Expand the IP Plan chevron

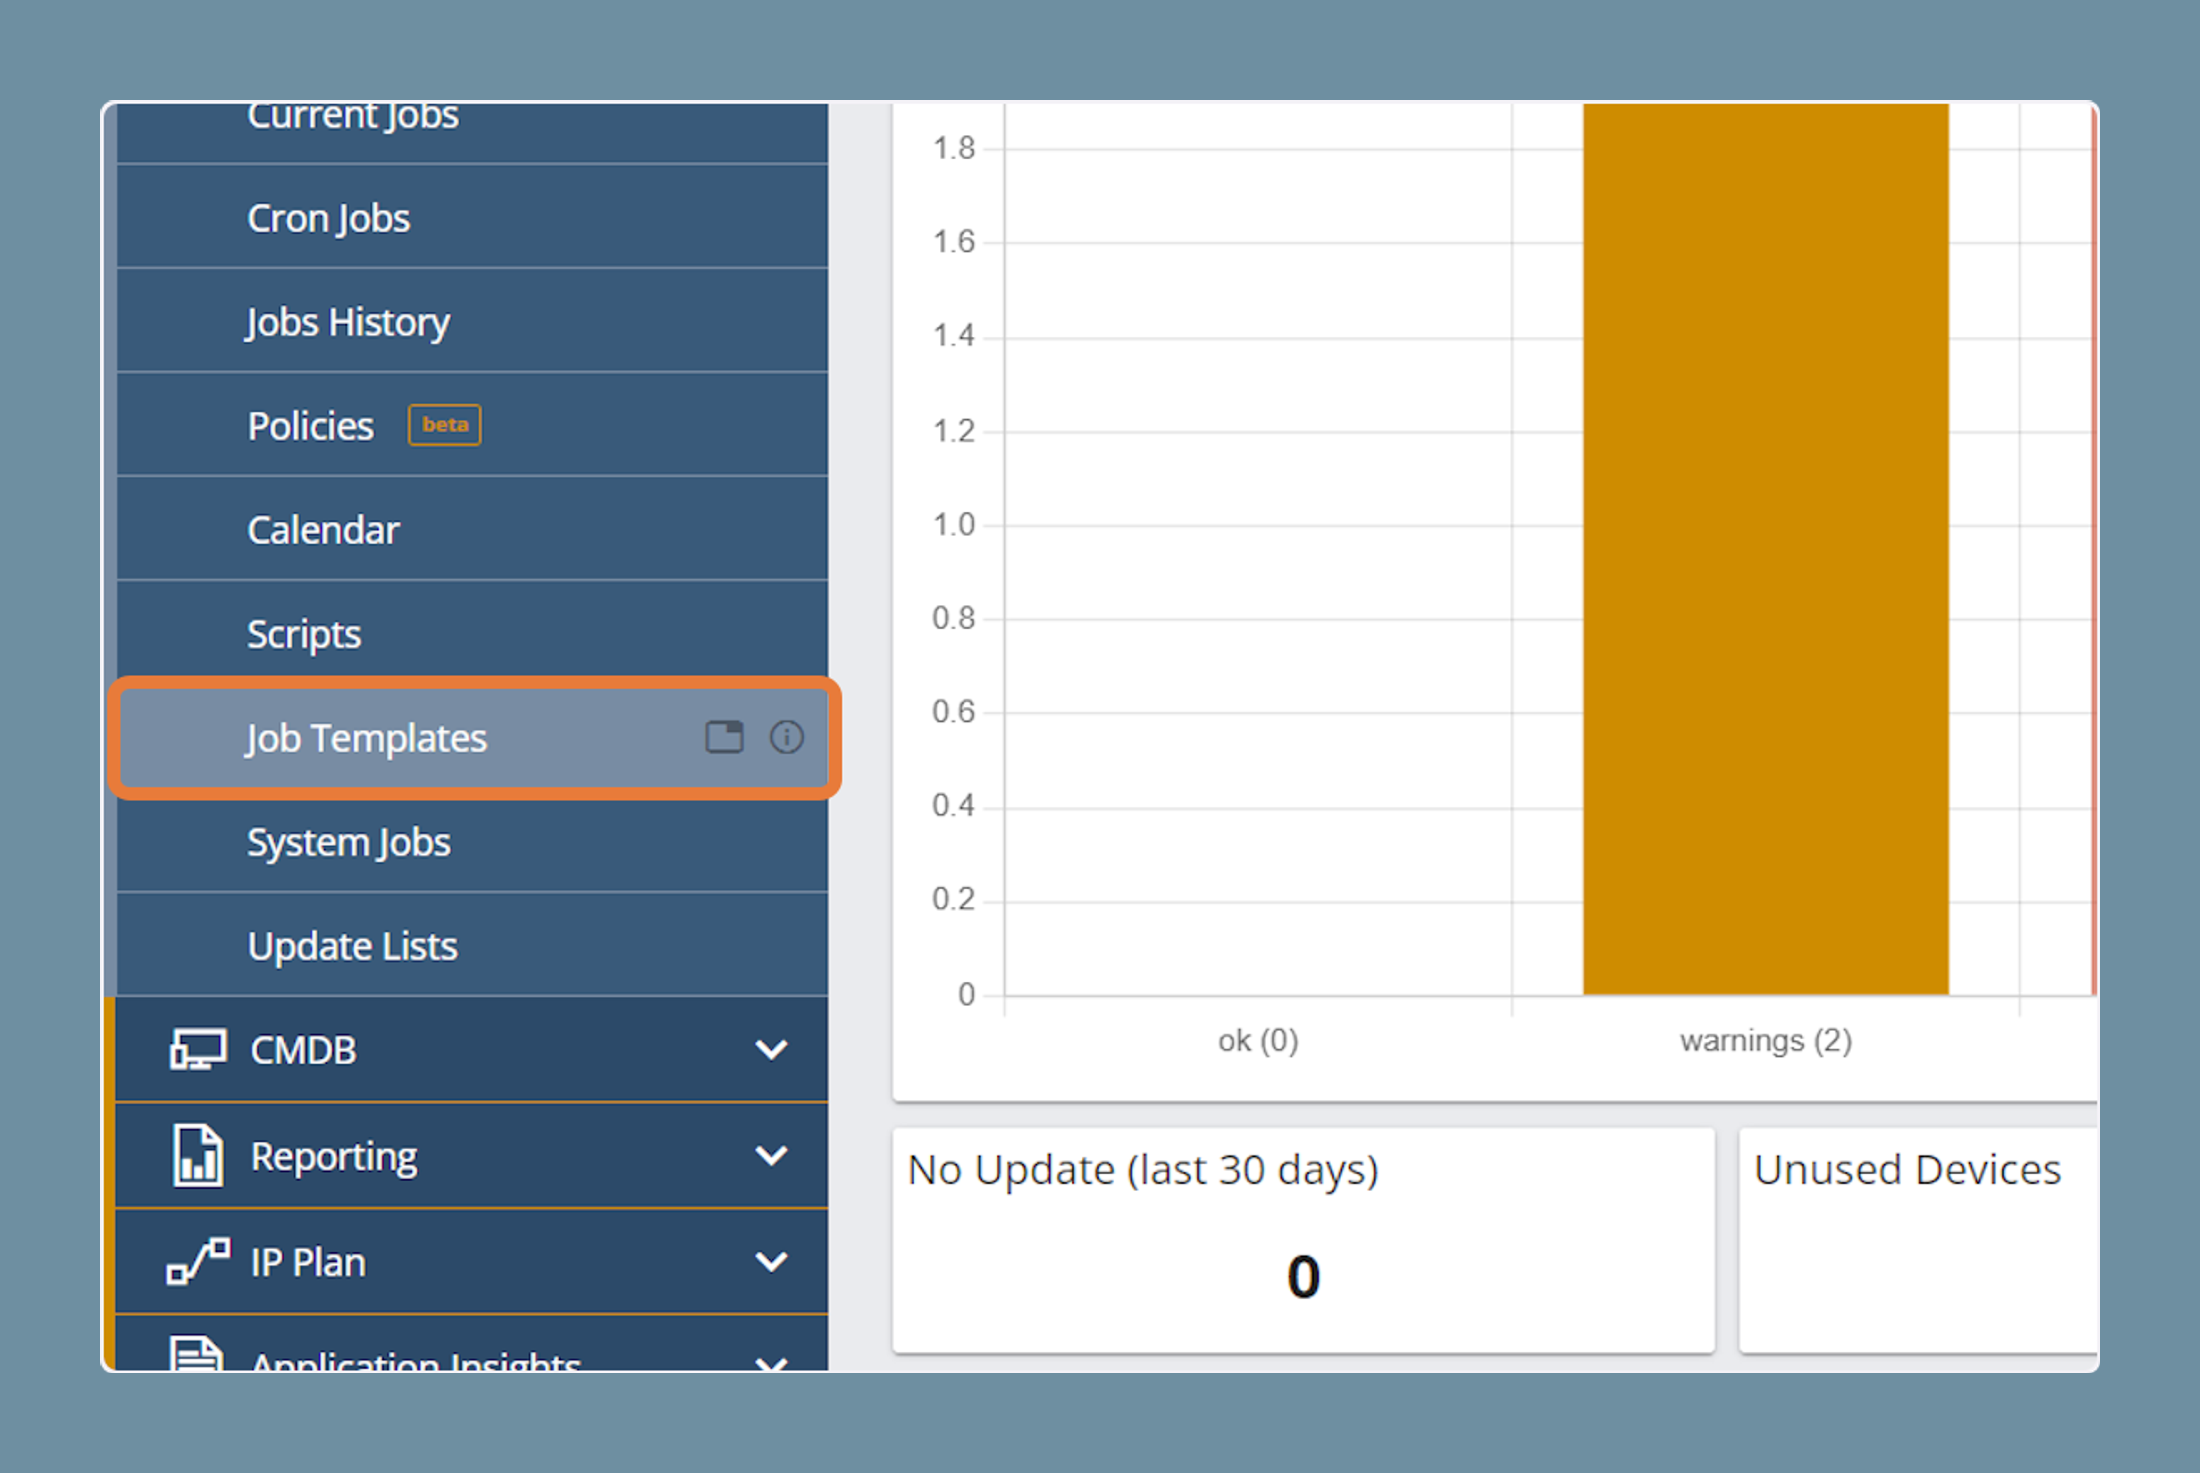(771, 1262)
